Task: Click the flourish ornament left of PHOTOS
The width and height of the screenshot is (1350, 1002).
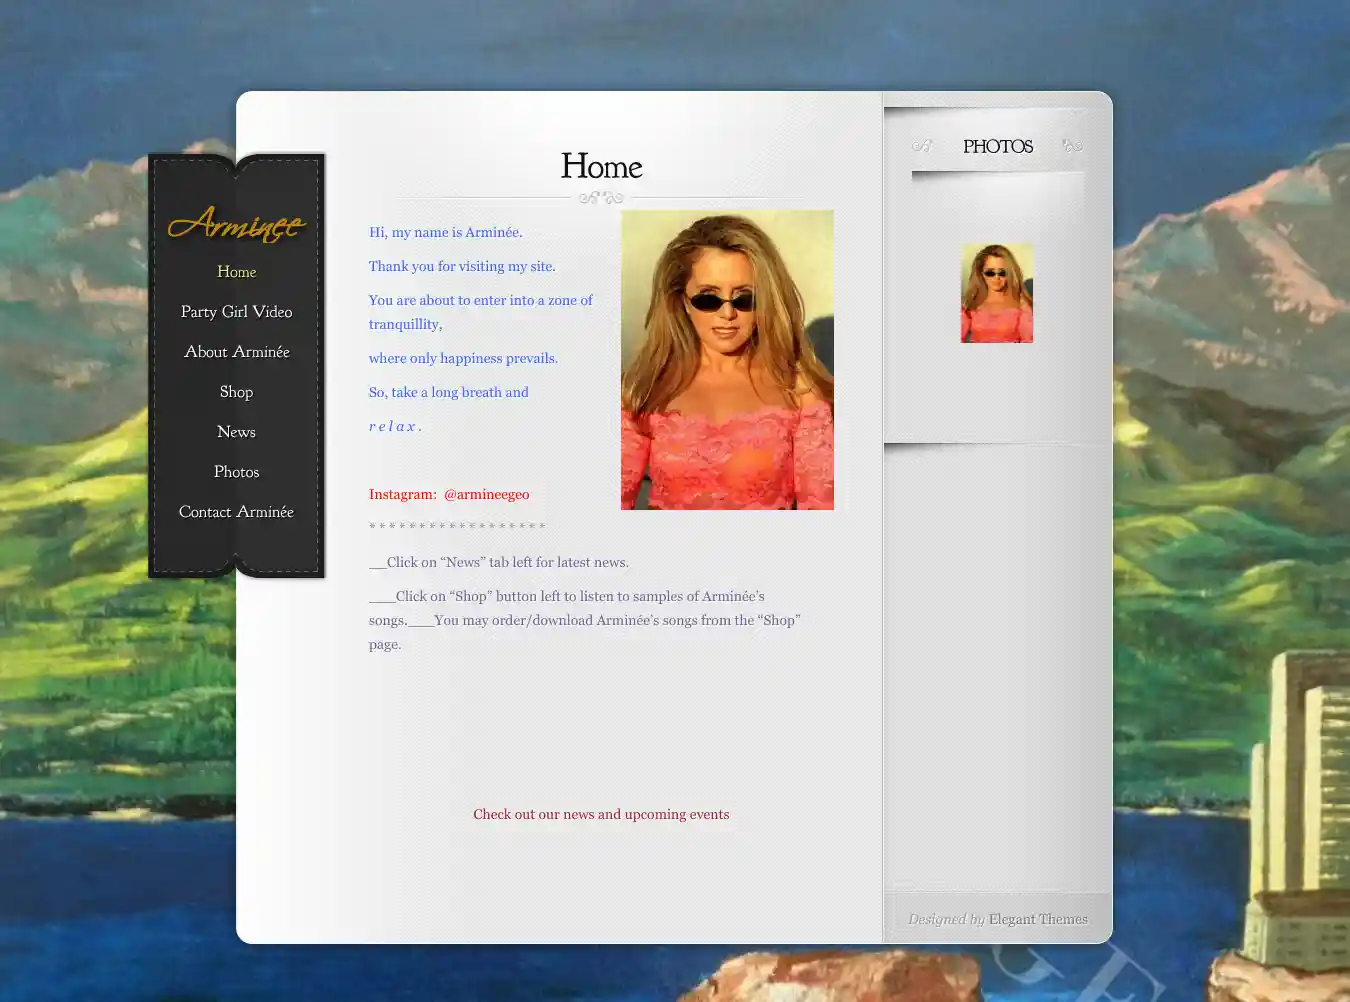Action: [922, 146]
